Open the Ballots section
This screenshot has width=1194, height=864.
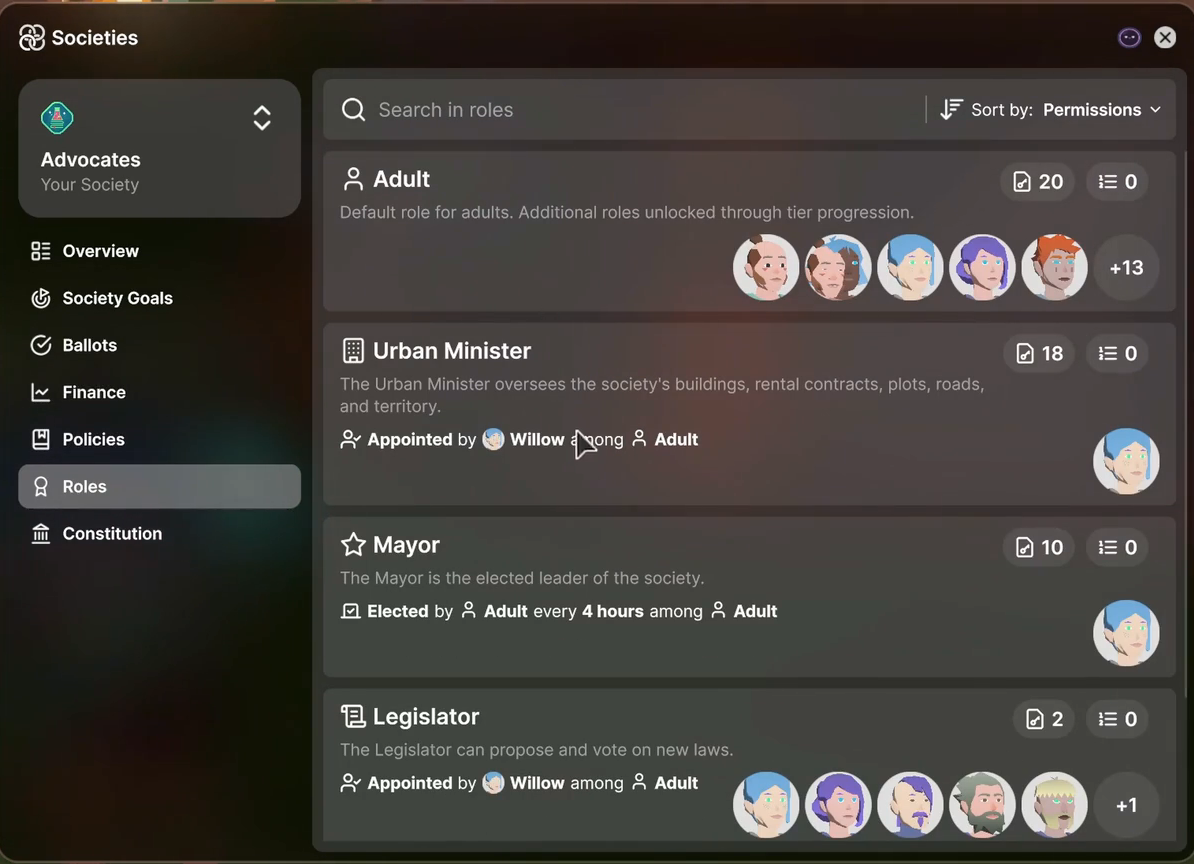click(x=159, y=346)
